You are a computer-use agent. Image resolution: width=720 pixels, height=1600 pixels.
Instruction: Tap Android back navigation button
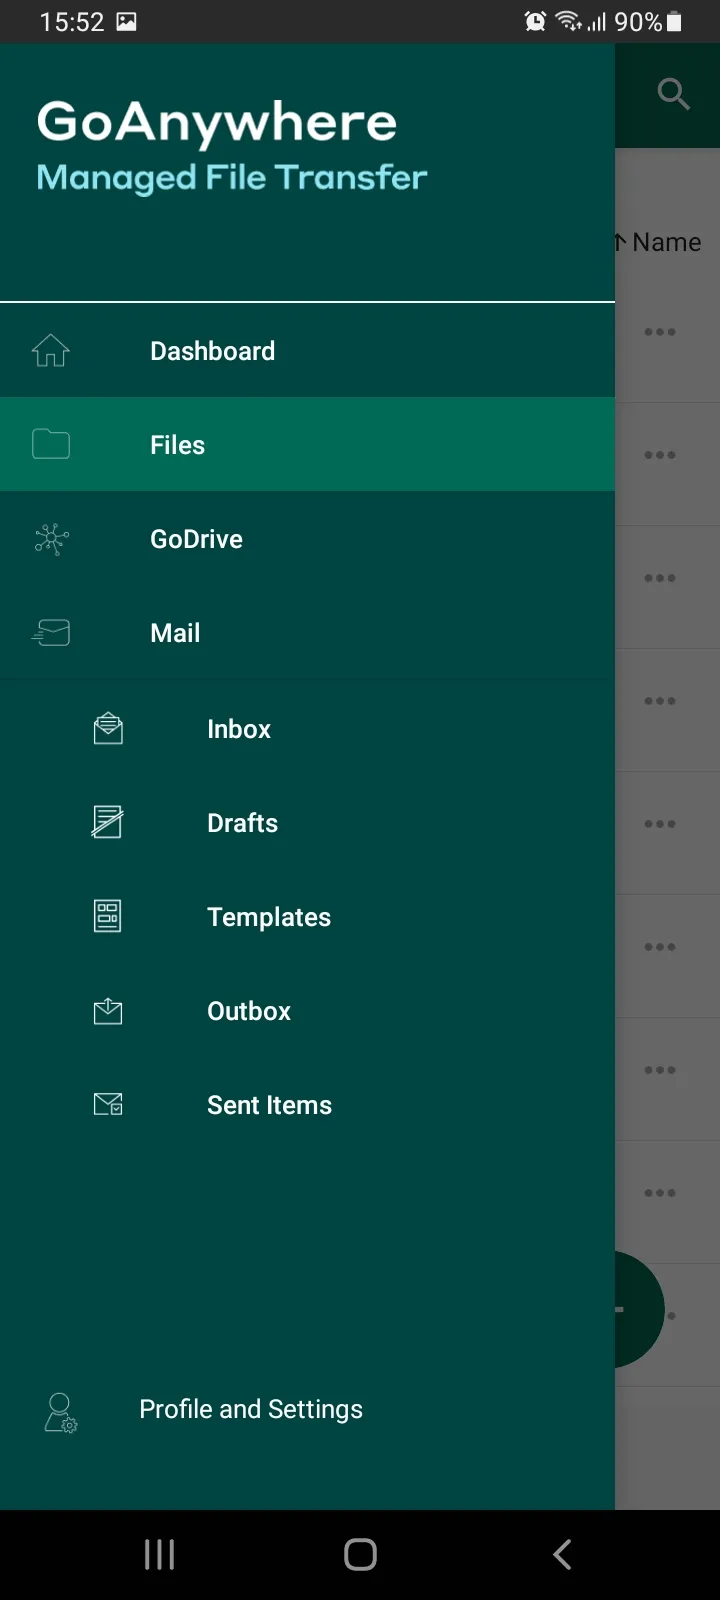click(562, 1554)
